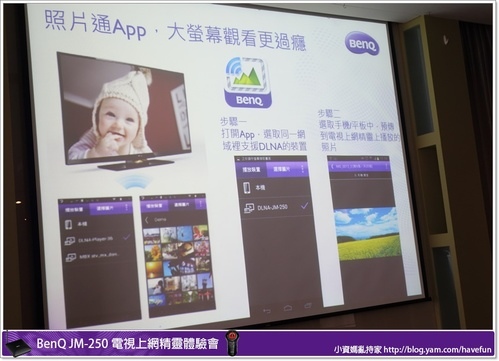Open overflow menu on landscape photo phone header
The height and width of the screenshot is (361, 499).
pyautogui.click(x=386, y=165)
